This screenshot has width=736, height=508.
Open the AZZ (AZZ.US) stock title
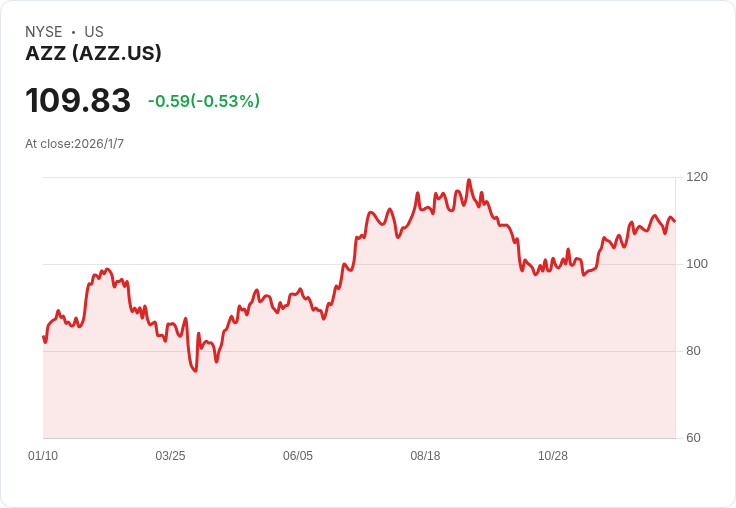point(93,54)
